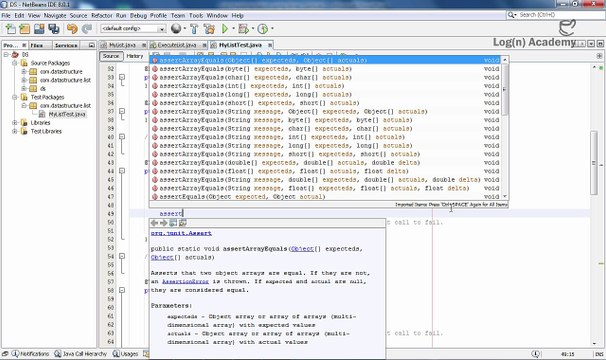The height and width of the screenshot is (360, 606).
Task: Open the Window menu
Action: (x=217, y=15)
